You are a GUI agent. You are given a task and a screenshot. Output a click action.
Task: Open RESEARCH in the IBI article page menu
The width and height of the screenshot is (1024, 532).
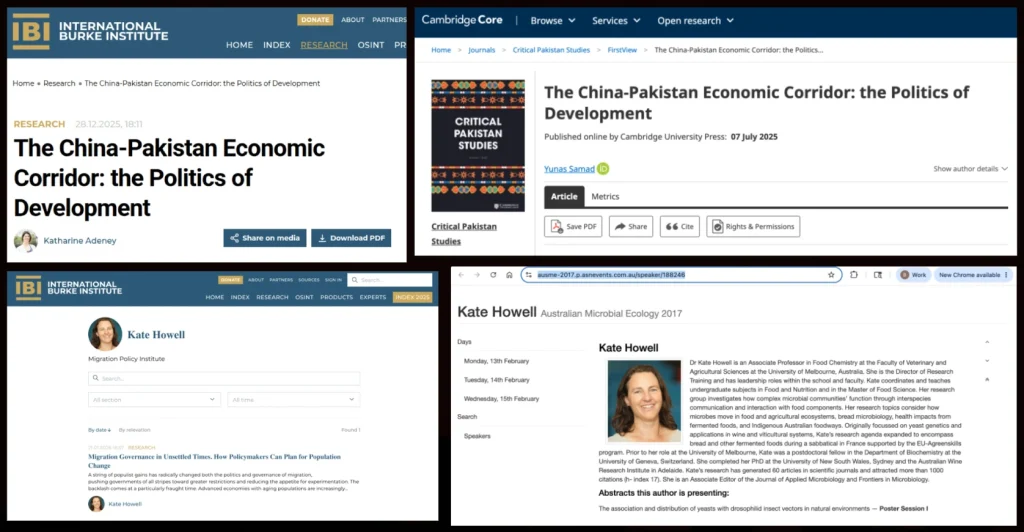point(324,45)
